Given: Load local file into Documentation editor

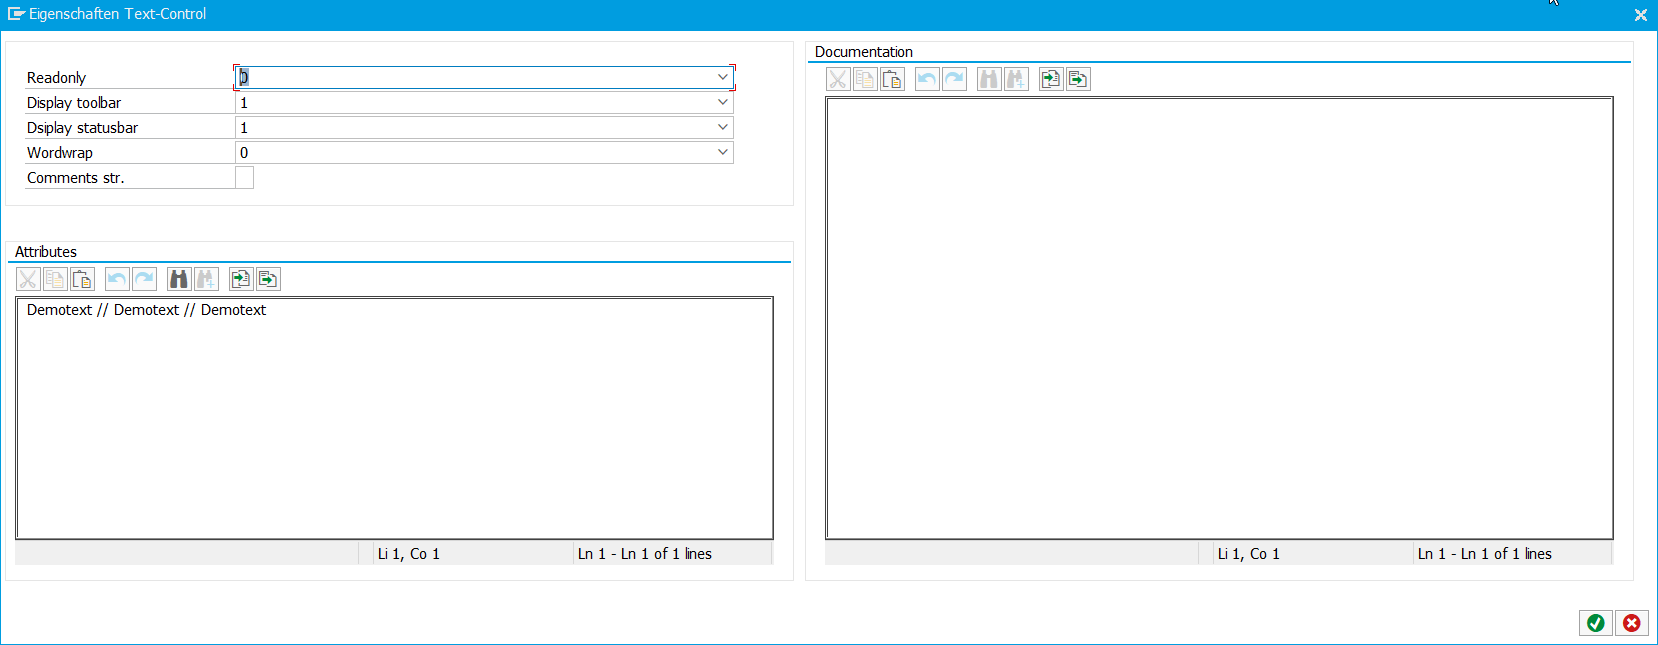Looking at the screenshot, I should click(1051, 79).
